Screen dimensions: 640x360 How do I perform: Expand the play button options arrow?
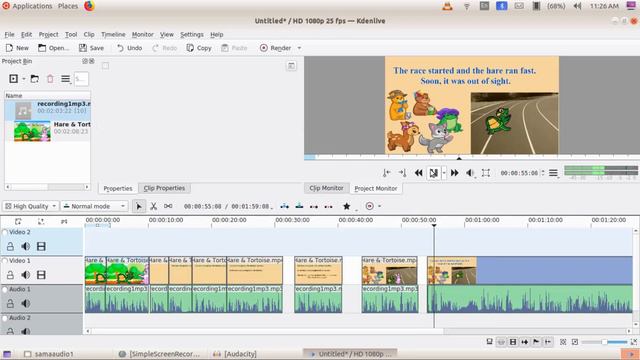pyautogui.click(x=444, y=173)
